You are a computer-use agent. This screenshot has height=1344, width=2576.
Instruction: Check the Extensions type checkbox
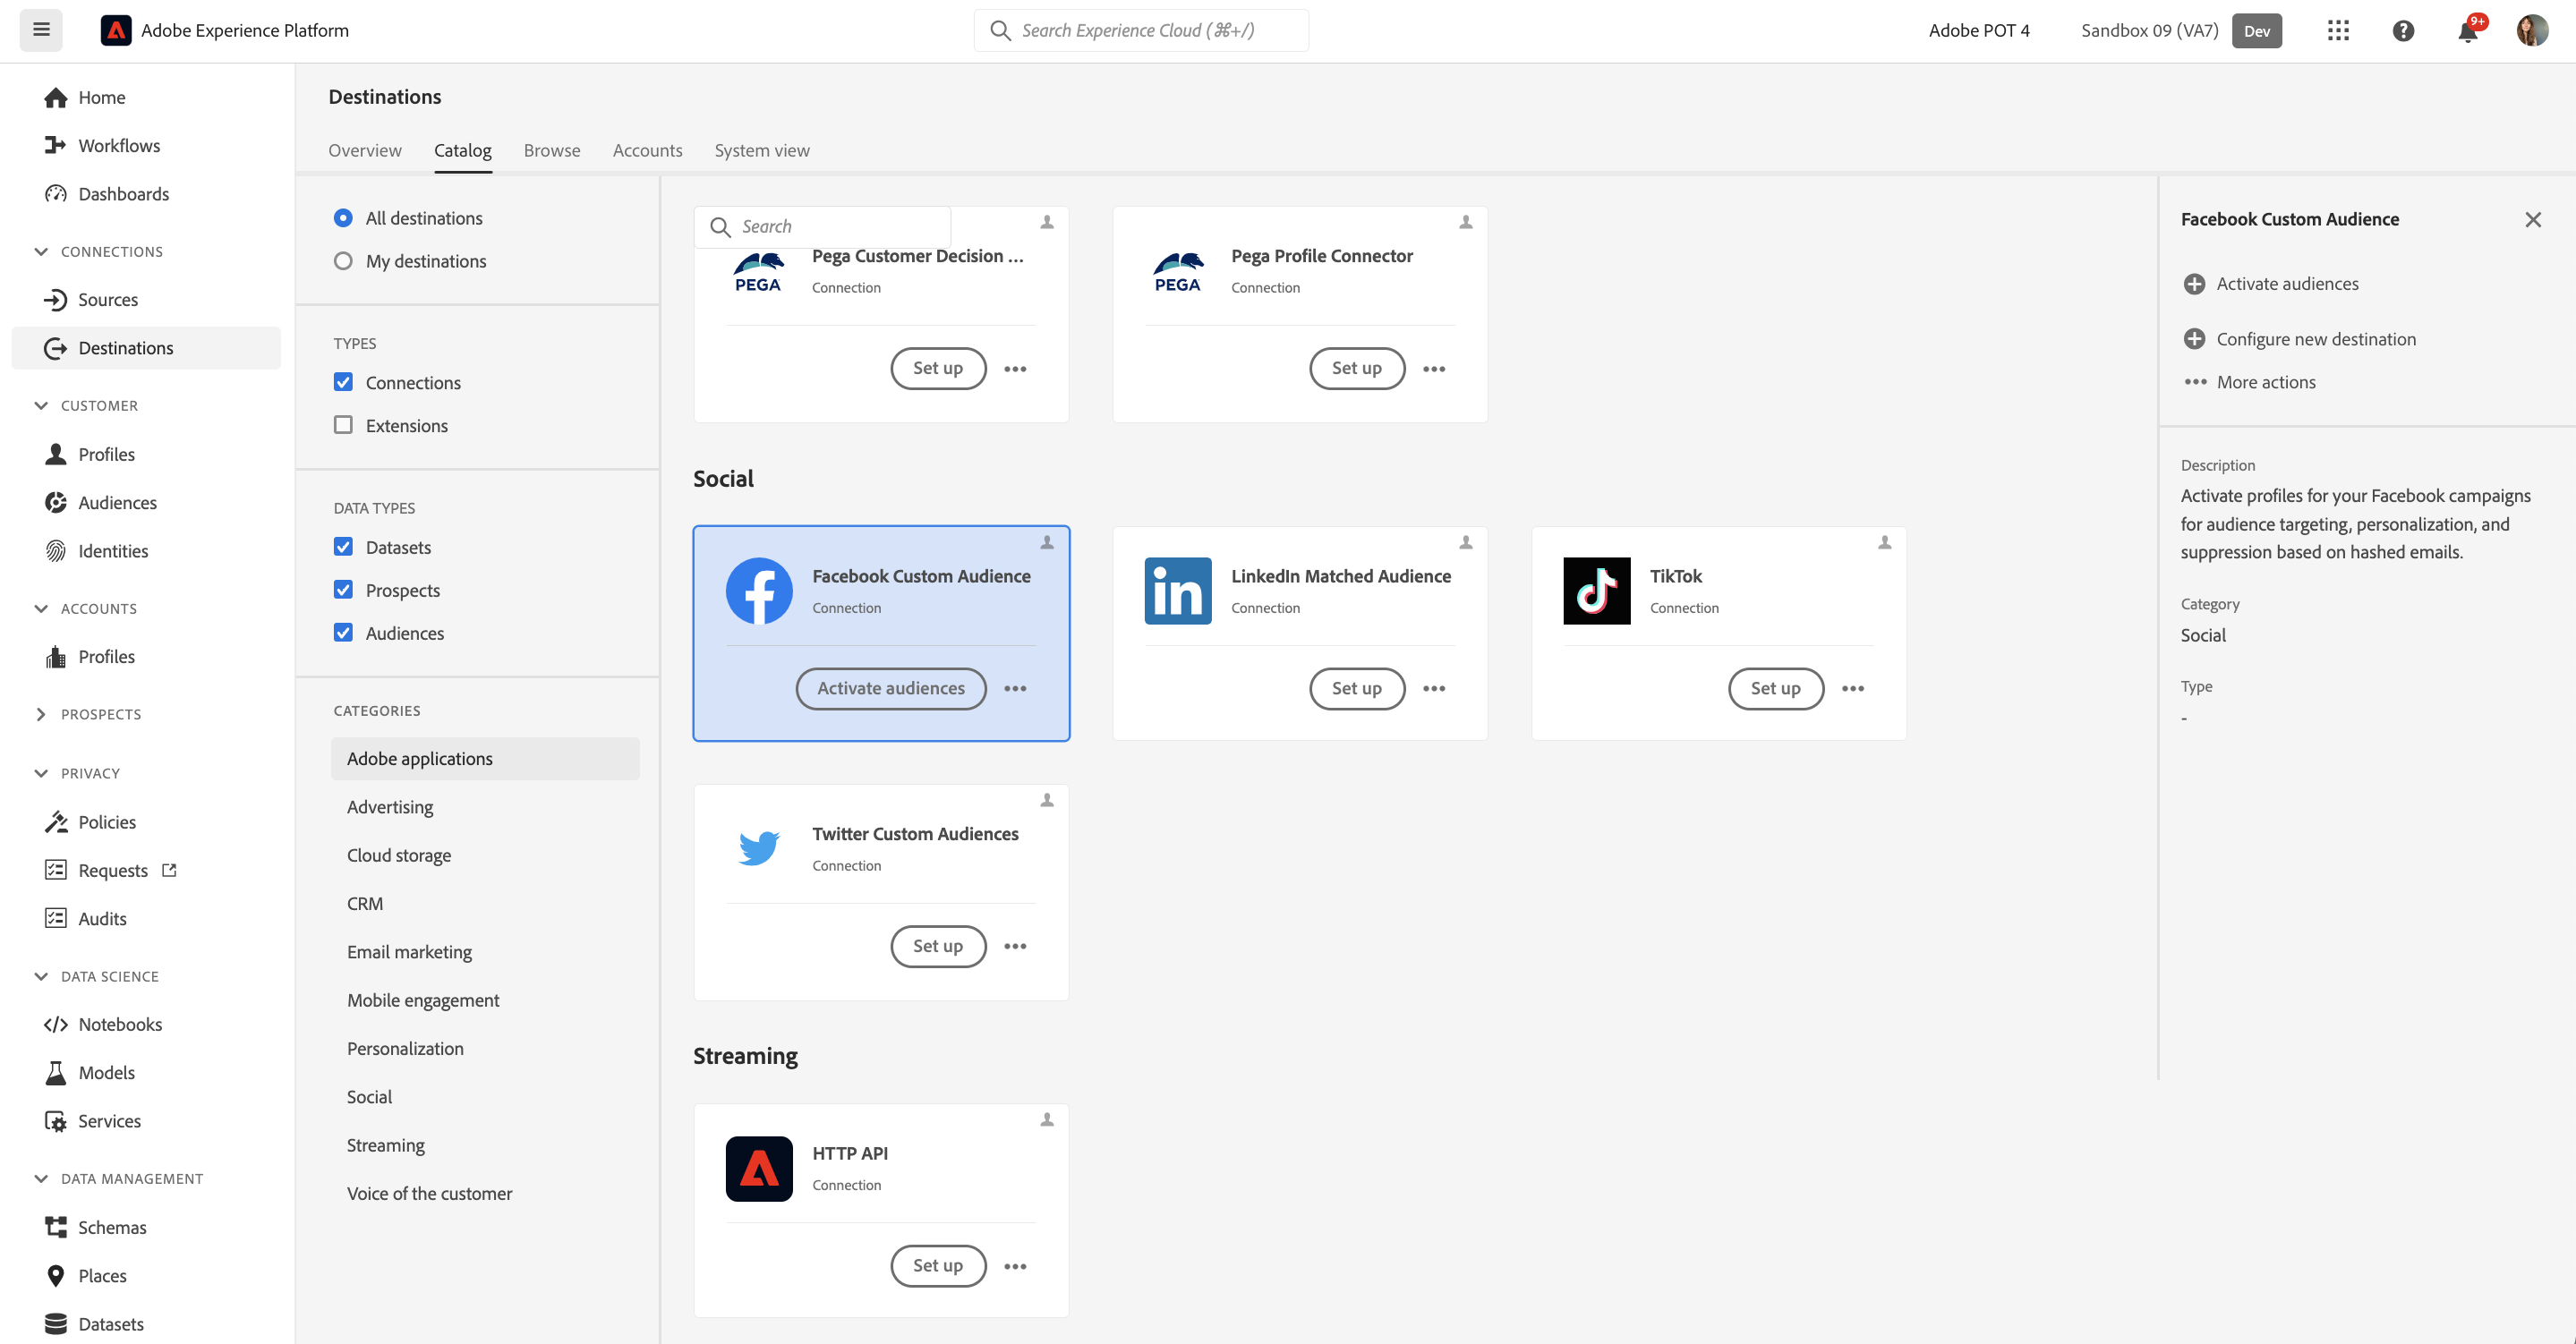343,425
